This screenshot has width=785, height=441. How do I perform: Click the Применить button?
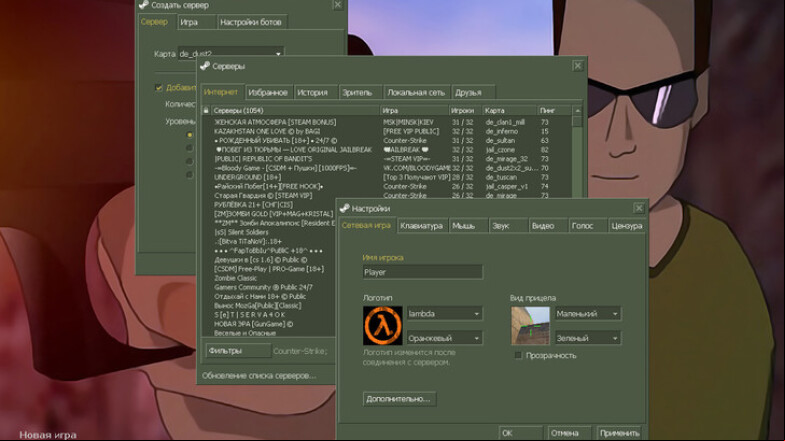point(619,433)
